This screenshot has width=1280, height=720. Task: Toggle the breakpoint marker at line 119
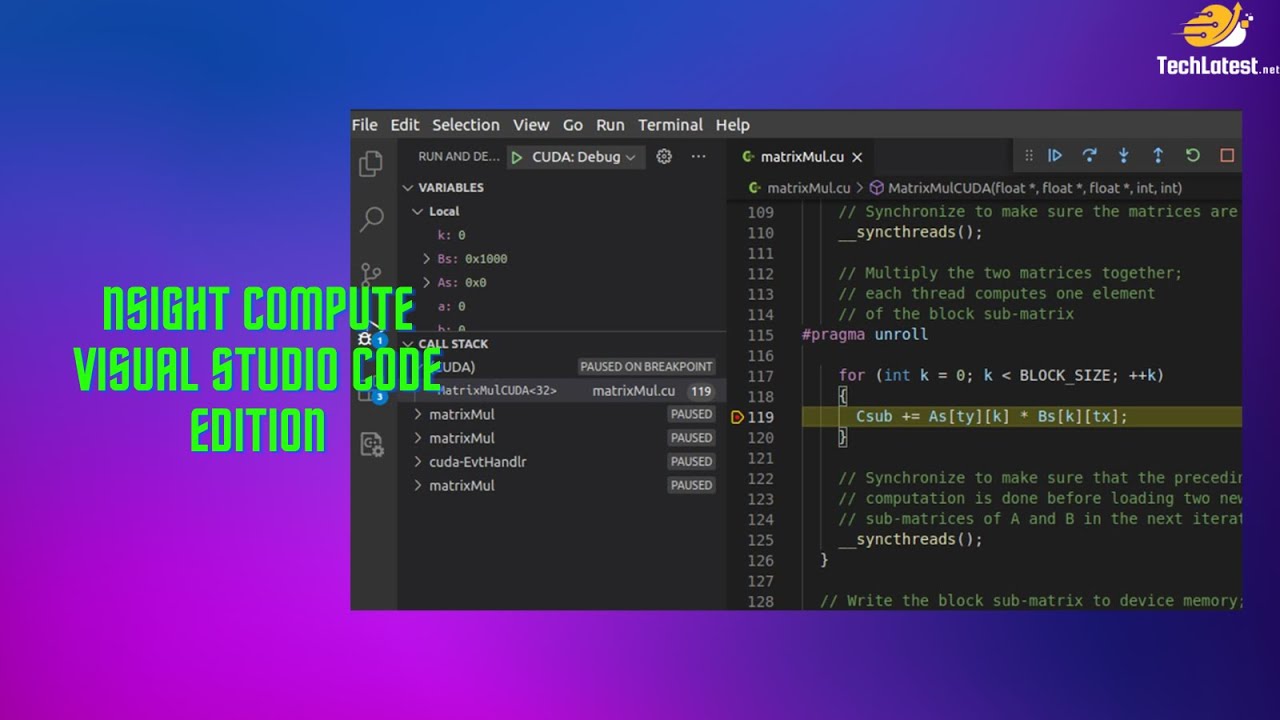pyautogui.click(x=738, y=417)
